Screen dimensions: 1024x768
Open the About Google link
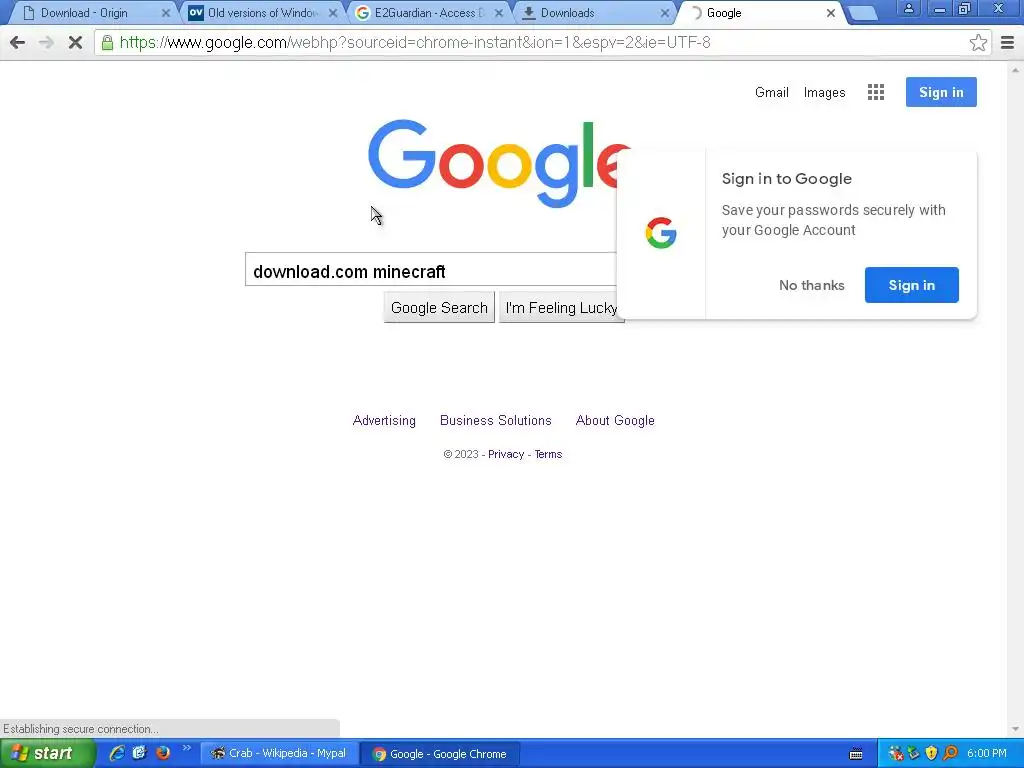(615, 421)
